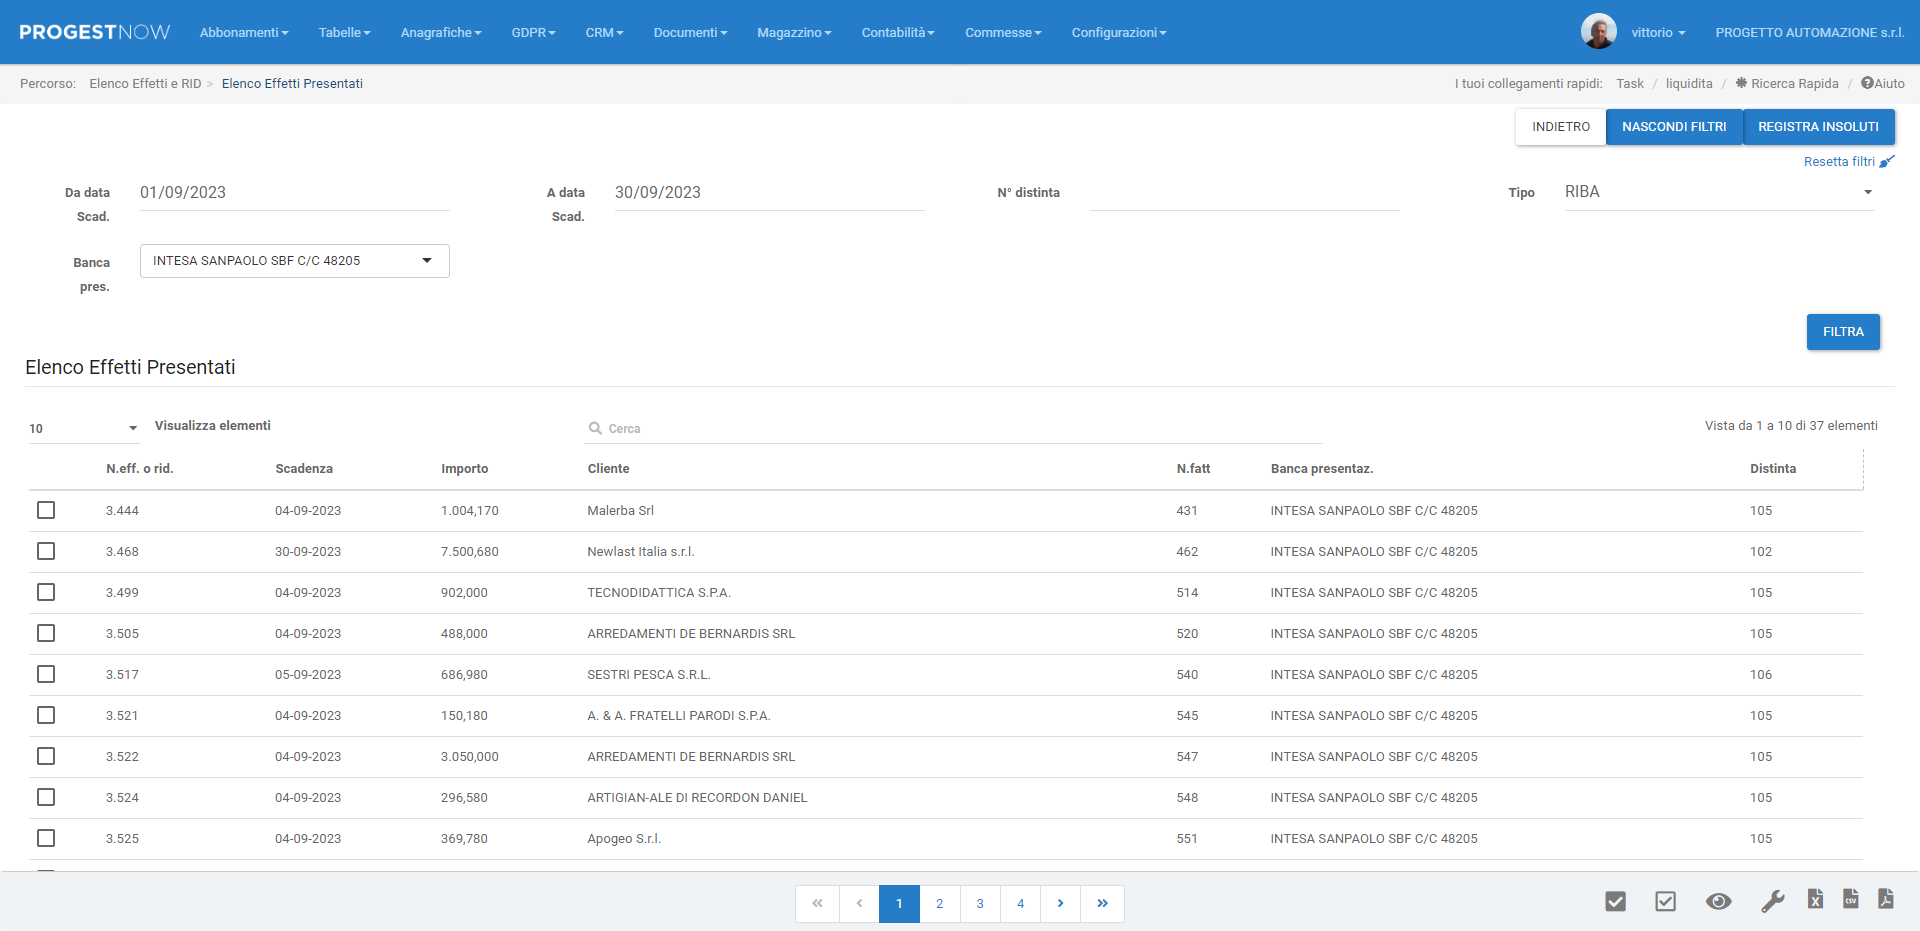Select the TECNODIDATTICA S.P.A. row checkbox
This screenshot has height=931, width=1920.
46,592
